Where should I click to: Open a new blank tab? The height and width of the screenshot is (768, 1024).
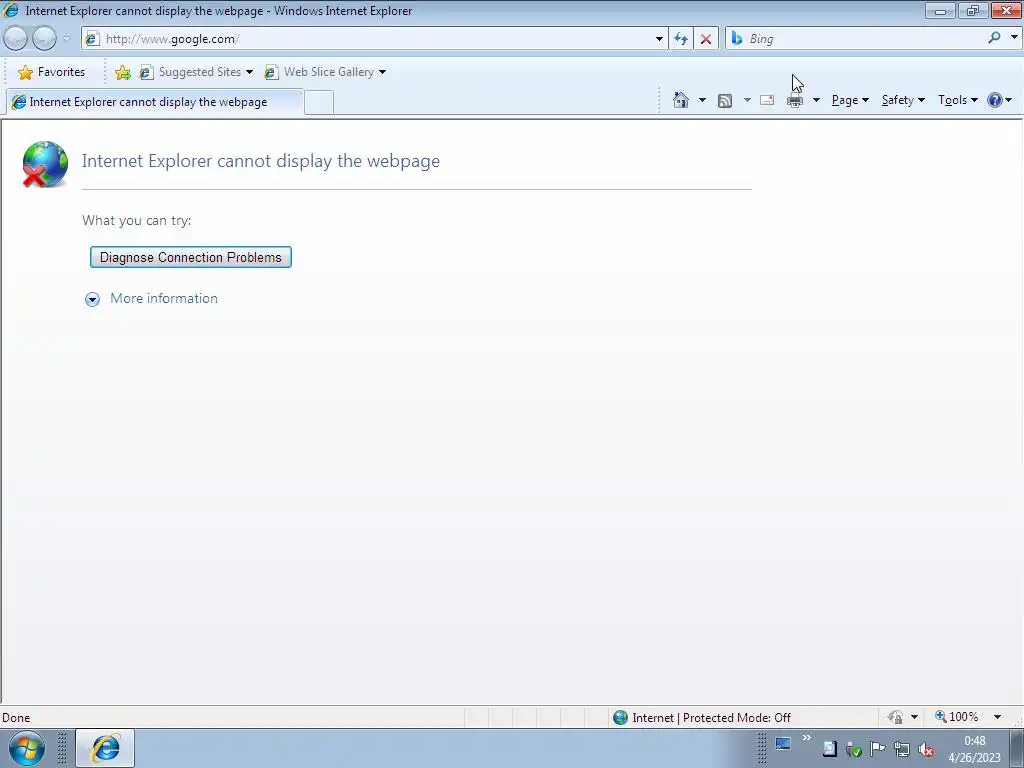(319, 103)
